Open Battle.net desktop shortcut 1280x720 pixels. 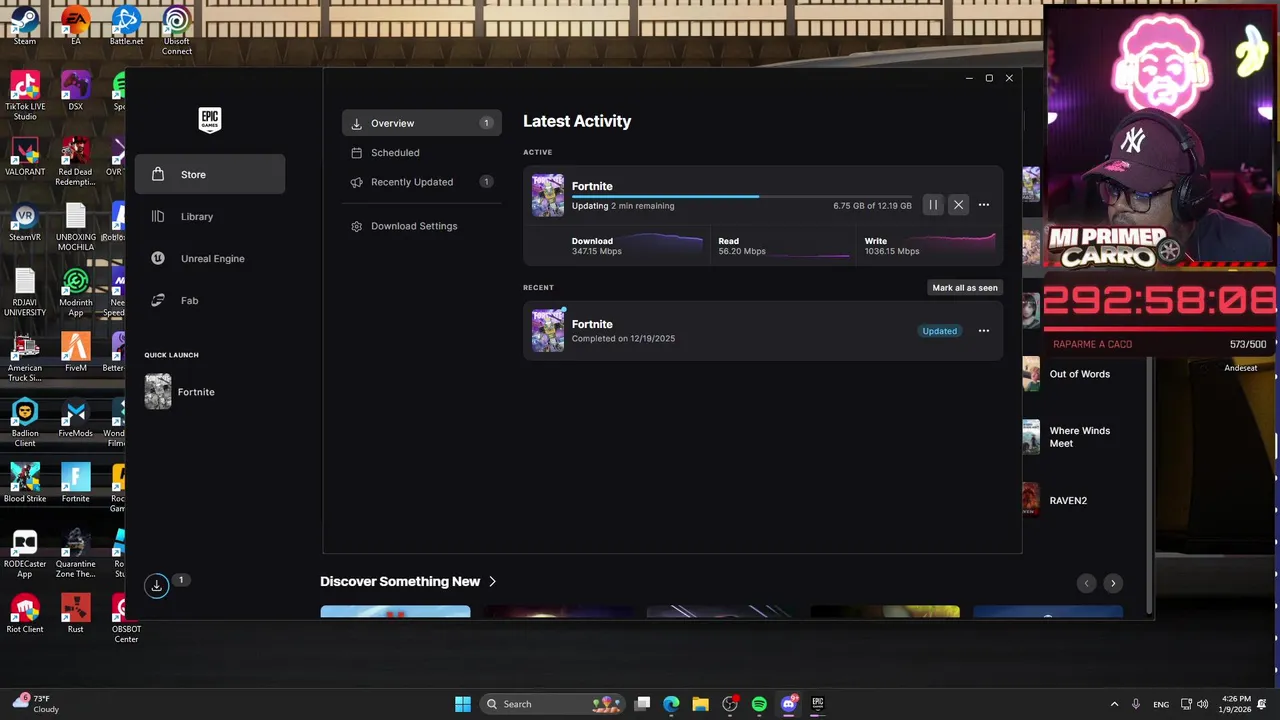coord(126,26)
